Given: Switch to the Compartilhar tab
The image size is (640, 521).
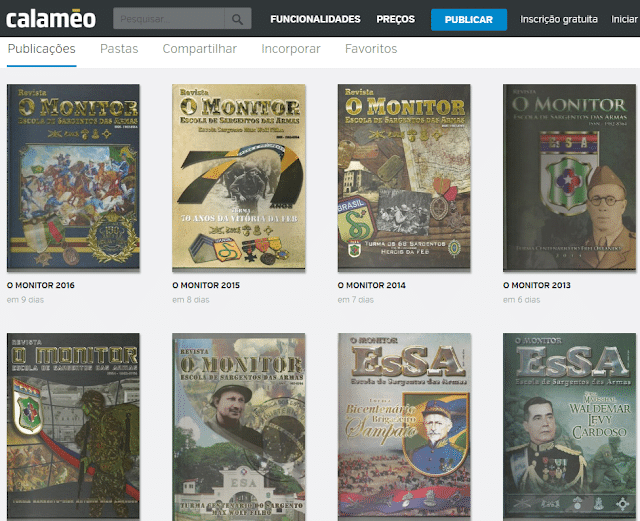Looking at the screenshot, I should [x=200, y=49].
